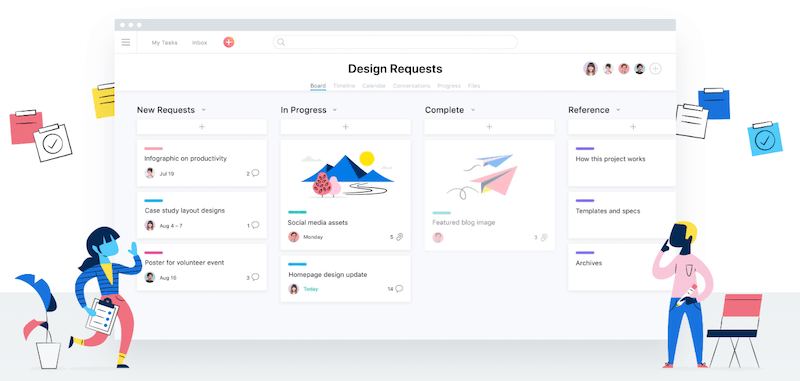
Task: Open the Social media assets card title
Action: click(318, 222)
